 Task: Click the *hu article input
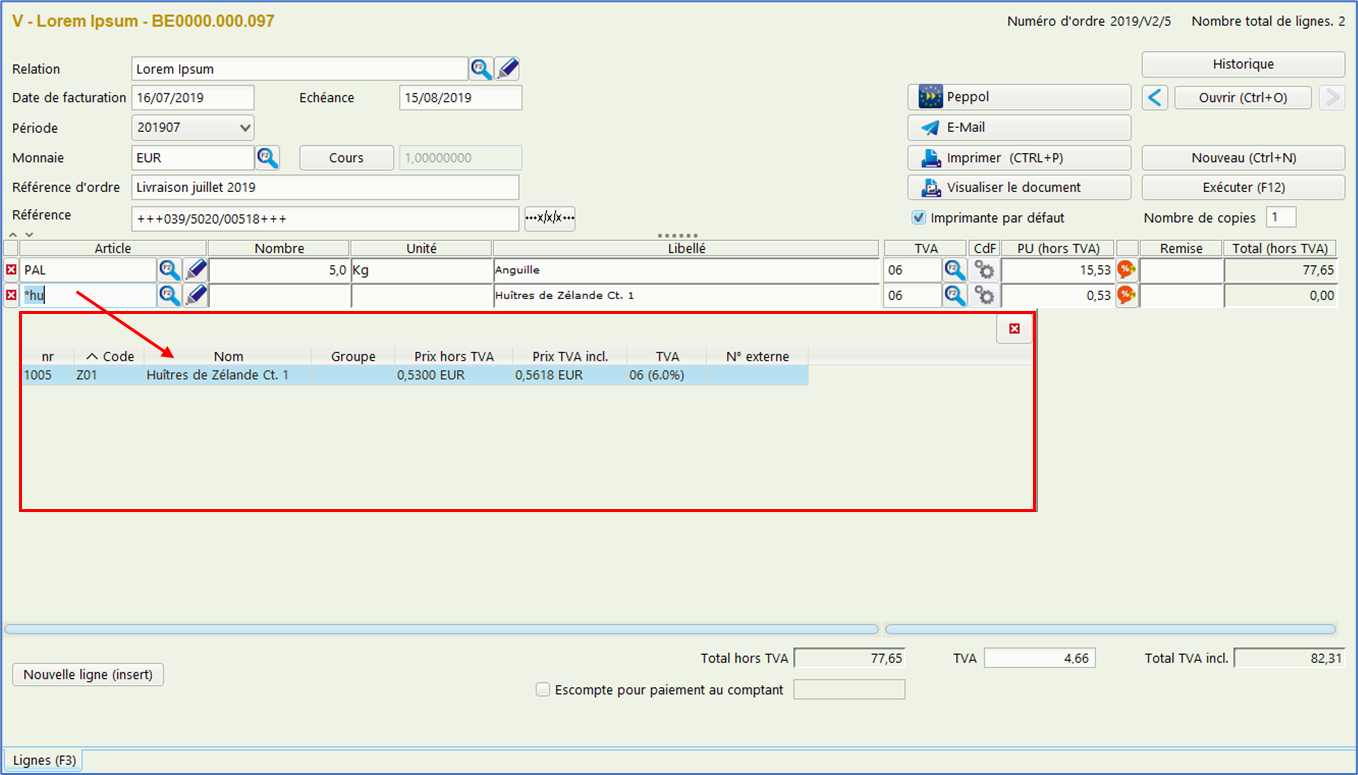88,295
